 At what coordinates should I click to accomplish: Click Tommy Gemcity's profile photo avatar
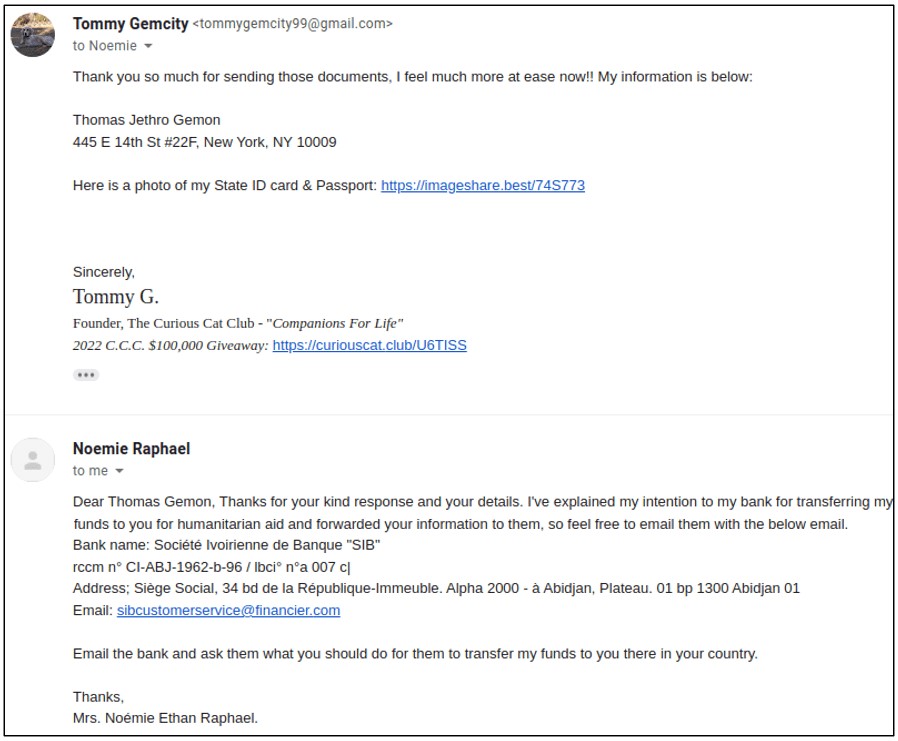pos(33,34)
